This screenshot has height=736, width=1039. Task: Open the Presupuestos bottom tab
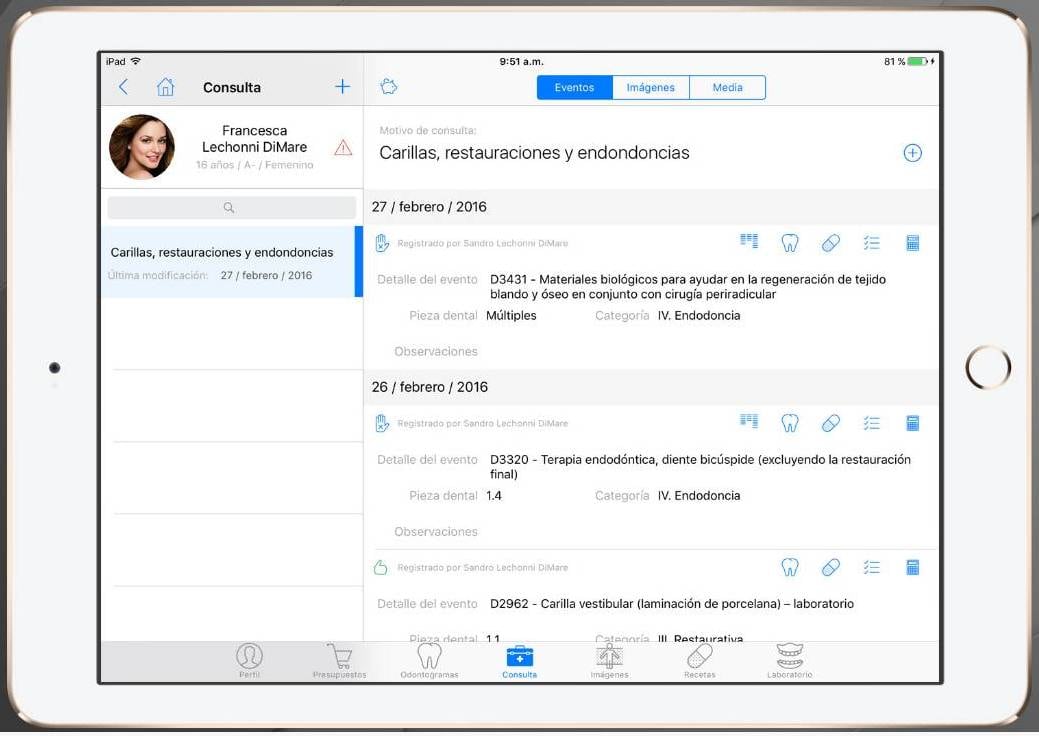pos(339,661)
